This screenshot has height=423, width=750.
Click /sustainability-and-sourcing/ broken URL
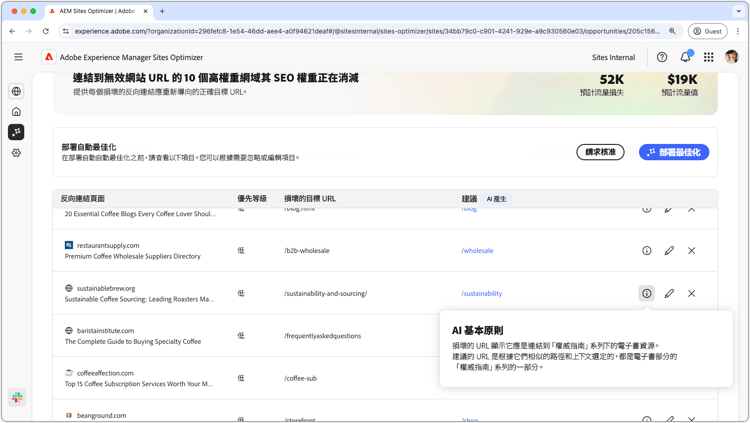[x=325, y=293]
